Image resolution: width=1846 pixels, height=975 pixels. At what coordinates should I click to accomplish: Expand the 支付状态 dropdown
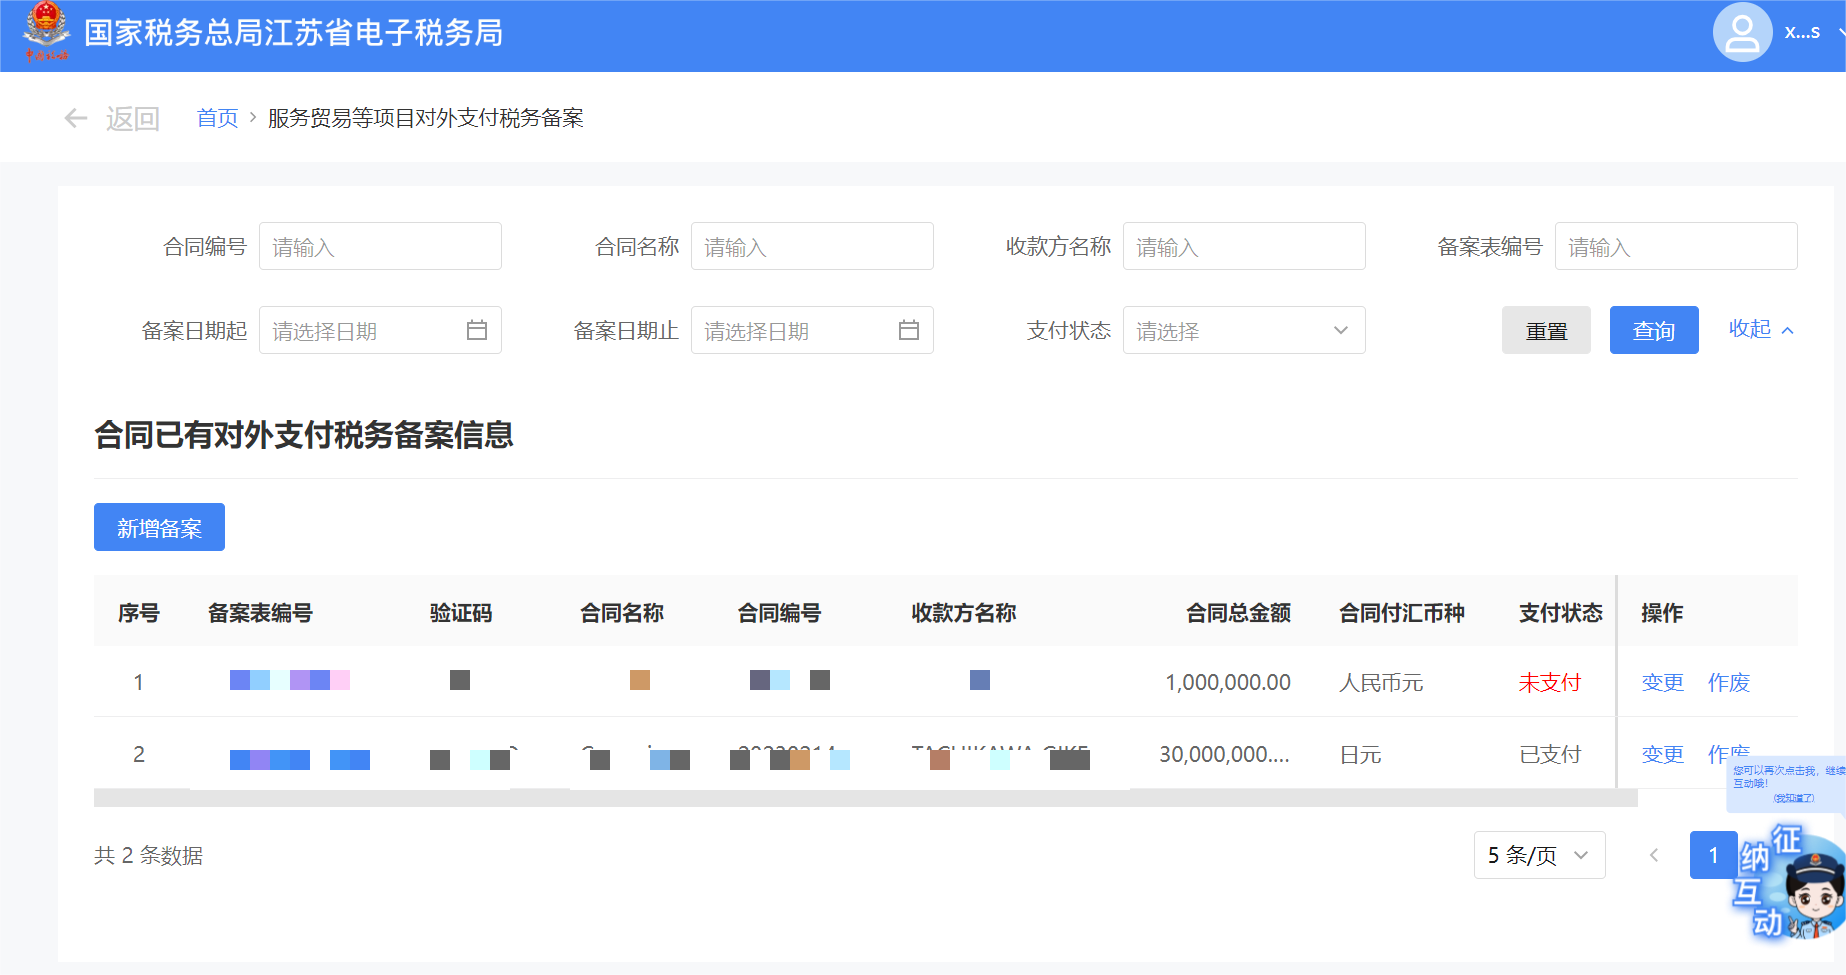[1243, 330]
